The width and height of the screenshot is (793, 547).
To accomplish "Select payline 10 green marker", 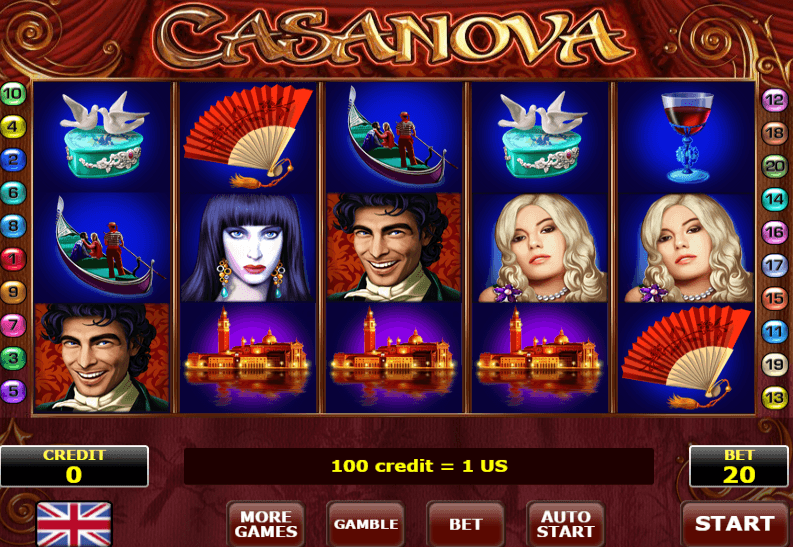I will point(13,94).
